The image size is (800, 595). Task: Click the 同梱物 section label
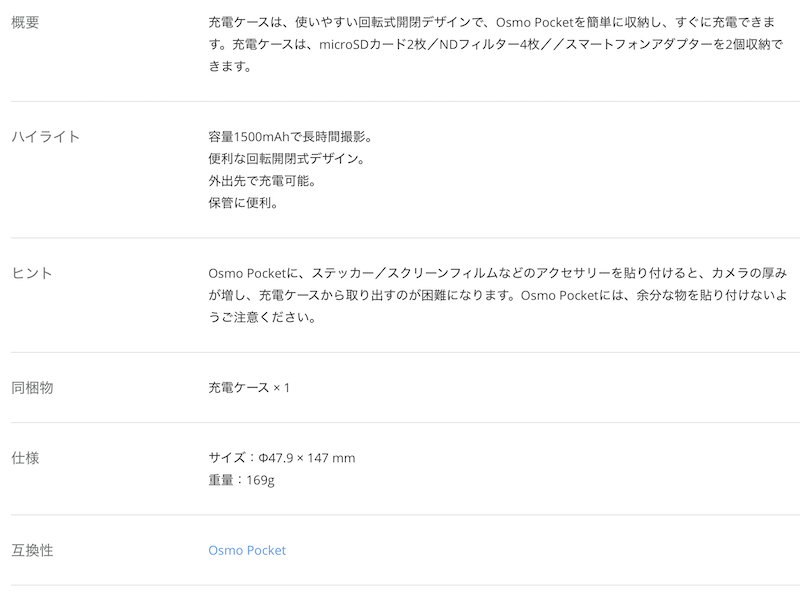coord(32,388)
